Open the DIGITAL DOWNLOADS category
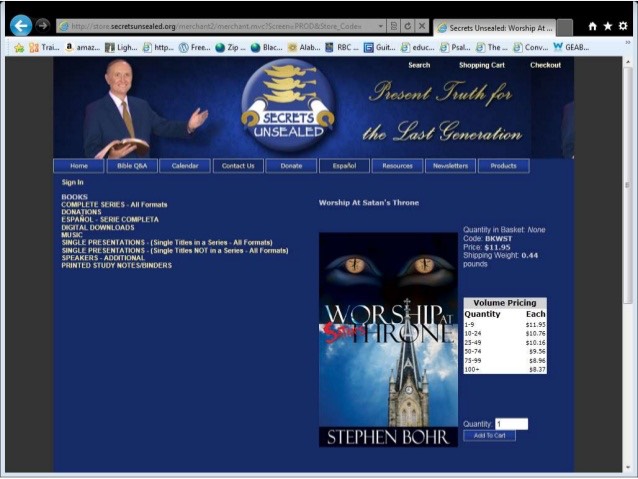 click(x=98, y=227)
